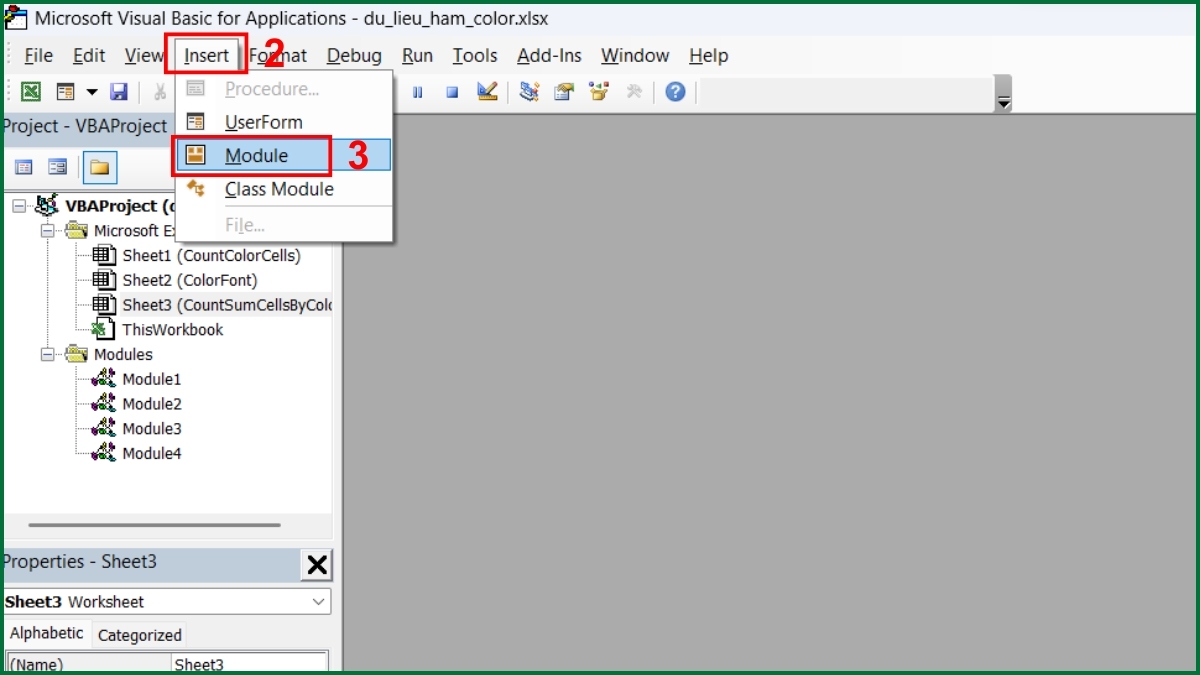Screen dimensions: 1200x675
Task: Click the Save floppy disk icon
Action: tap(119, 92)
